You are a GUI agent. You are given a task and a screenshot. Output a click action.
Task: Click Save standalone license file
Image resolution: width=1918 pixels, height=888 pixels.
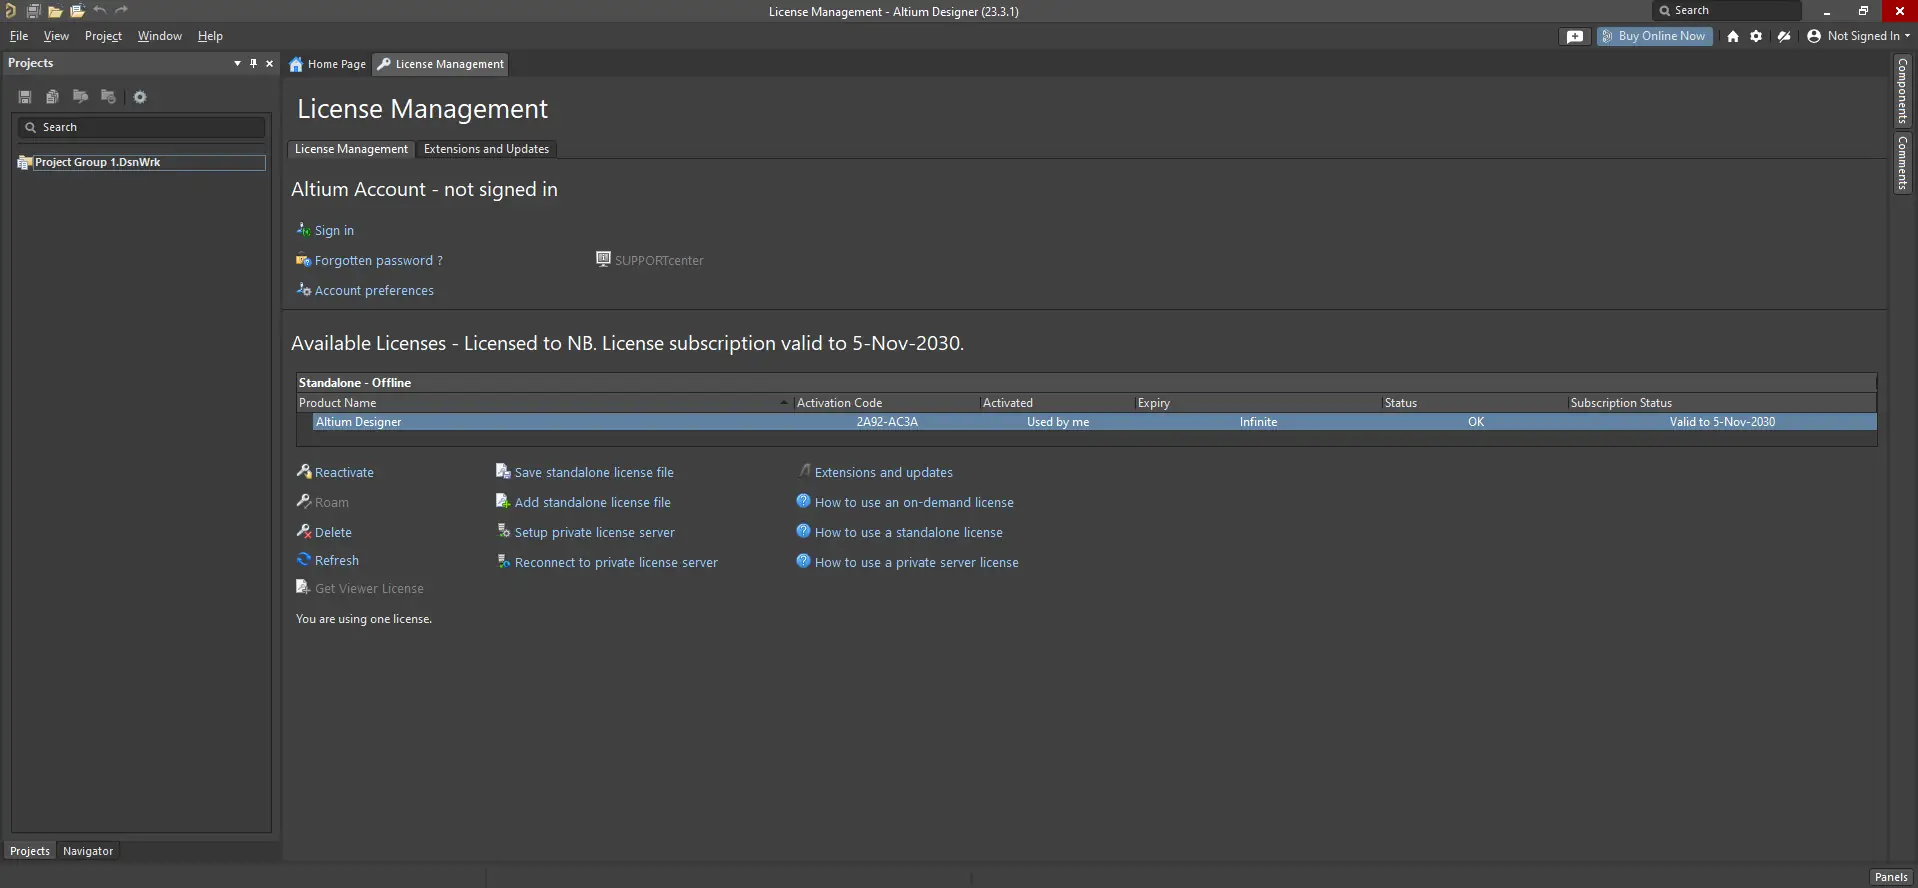(x=594, y=472)
